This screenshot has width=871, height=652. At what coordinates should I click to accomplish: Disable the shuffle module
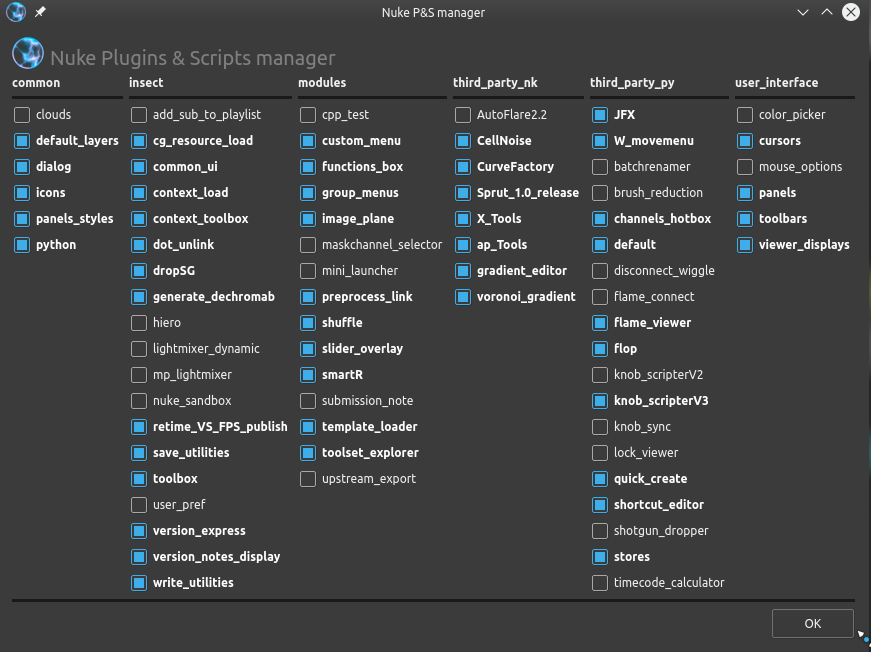(308, 322)
